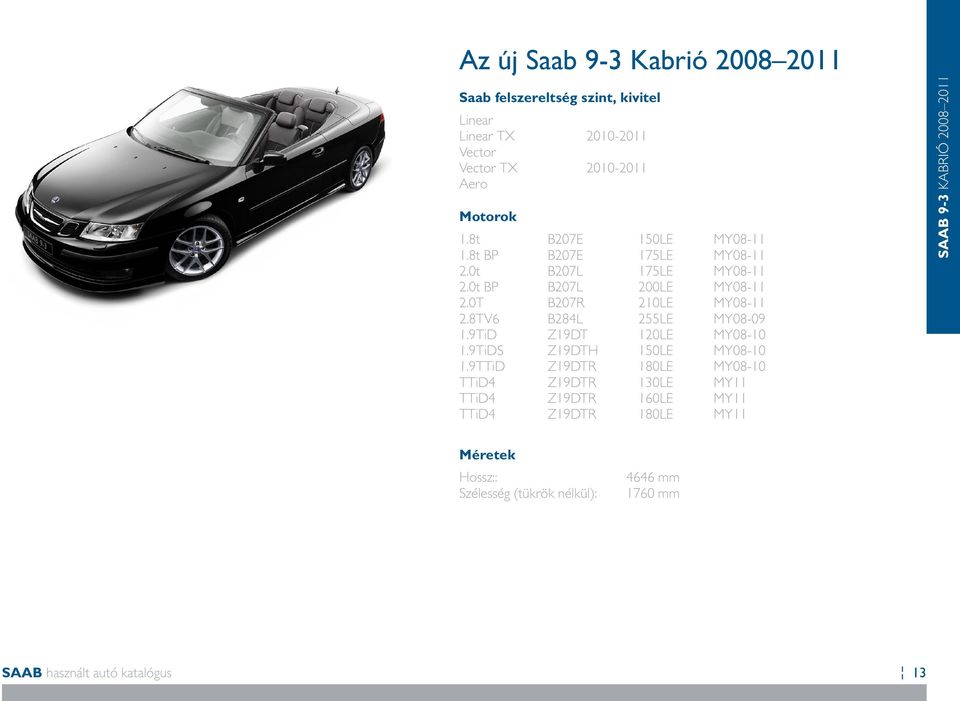
Task: Click "Z19DTR" in the 160LE row
Action: [x=572, y=398]
